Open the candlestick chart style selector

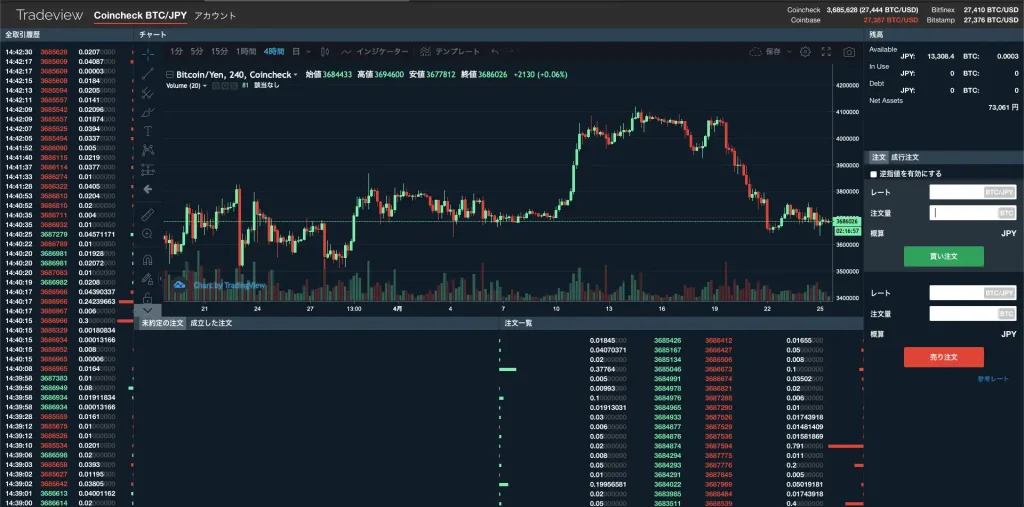click(326, 52)
